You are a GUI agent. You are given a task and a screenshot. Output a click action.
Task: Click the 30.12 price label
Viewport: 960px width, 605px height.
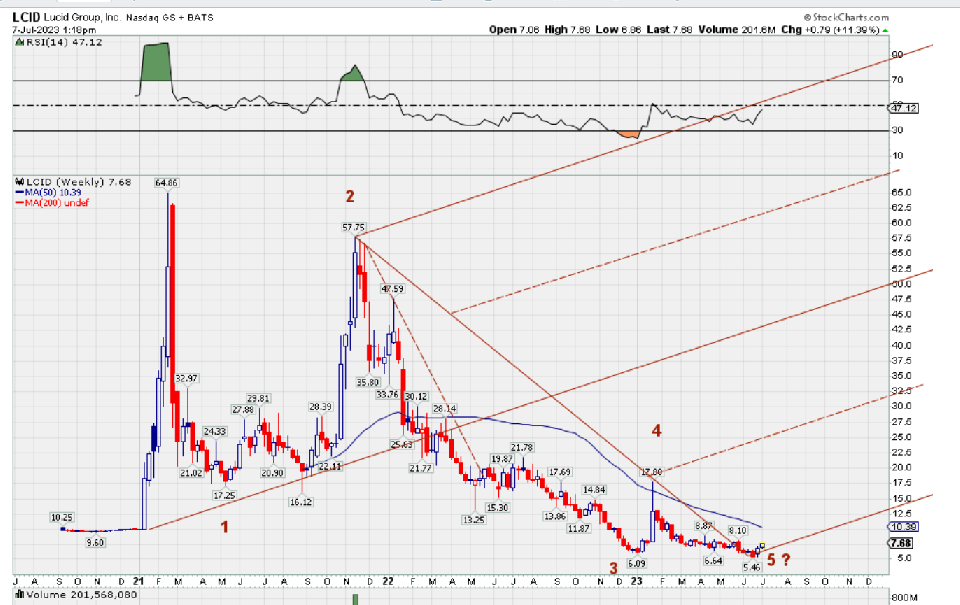pos(416,397)
